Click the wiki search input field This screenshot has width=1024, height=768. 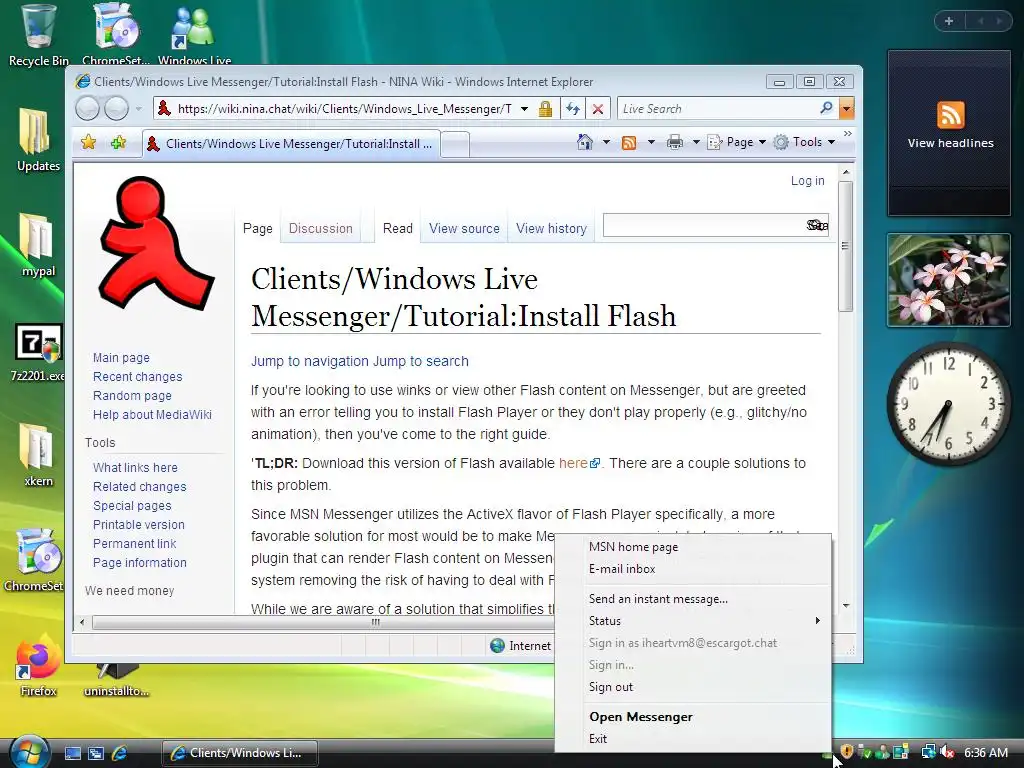pyautogui.click(x=704, y=225)
